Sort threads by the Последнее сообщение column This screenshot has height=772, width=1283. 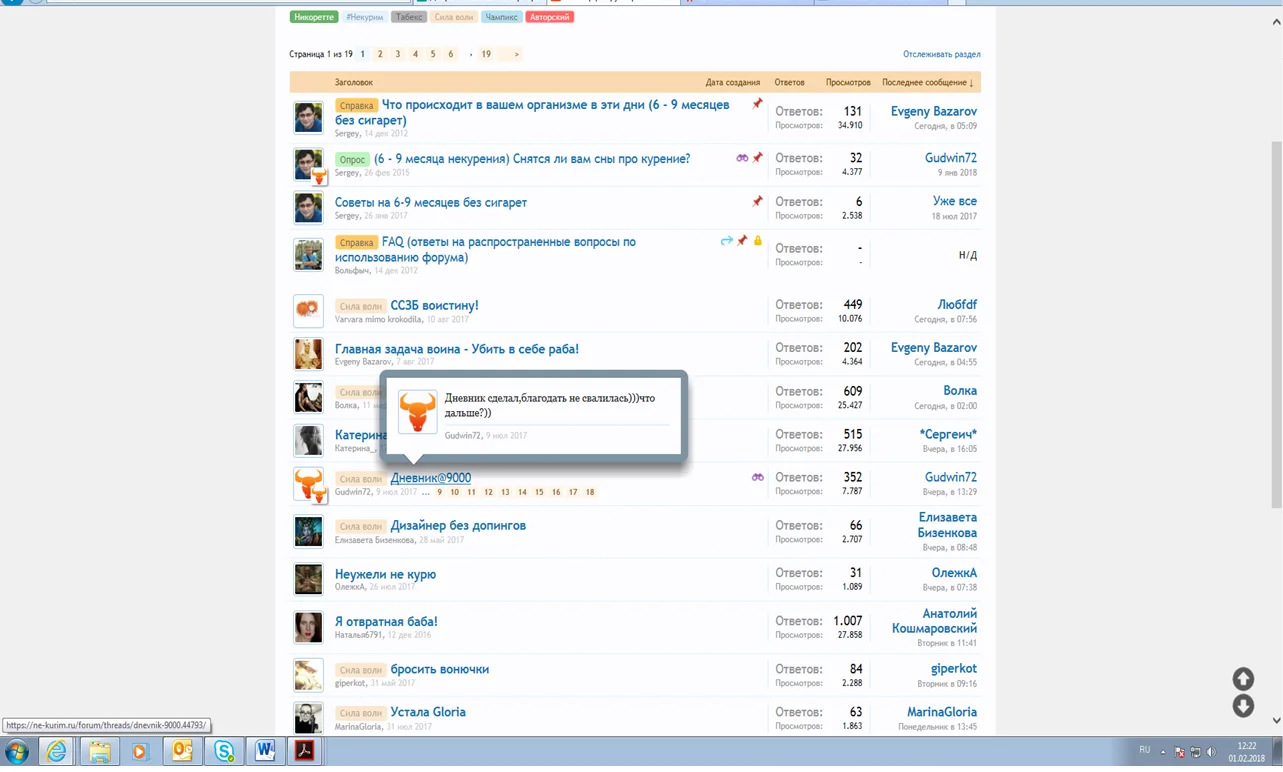coord(923,81)
